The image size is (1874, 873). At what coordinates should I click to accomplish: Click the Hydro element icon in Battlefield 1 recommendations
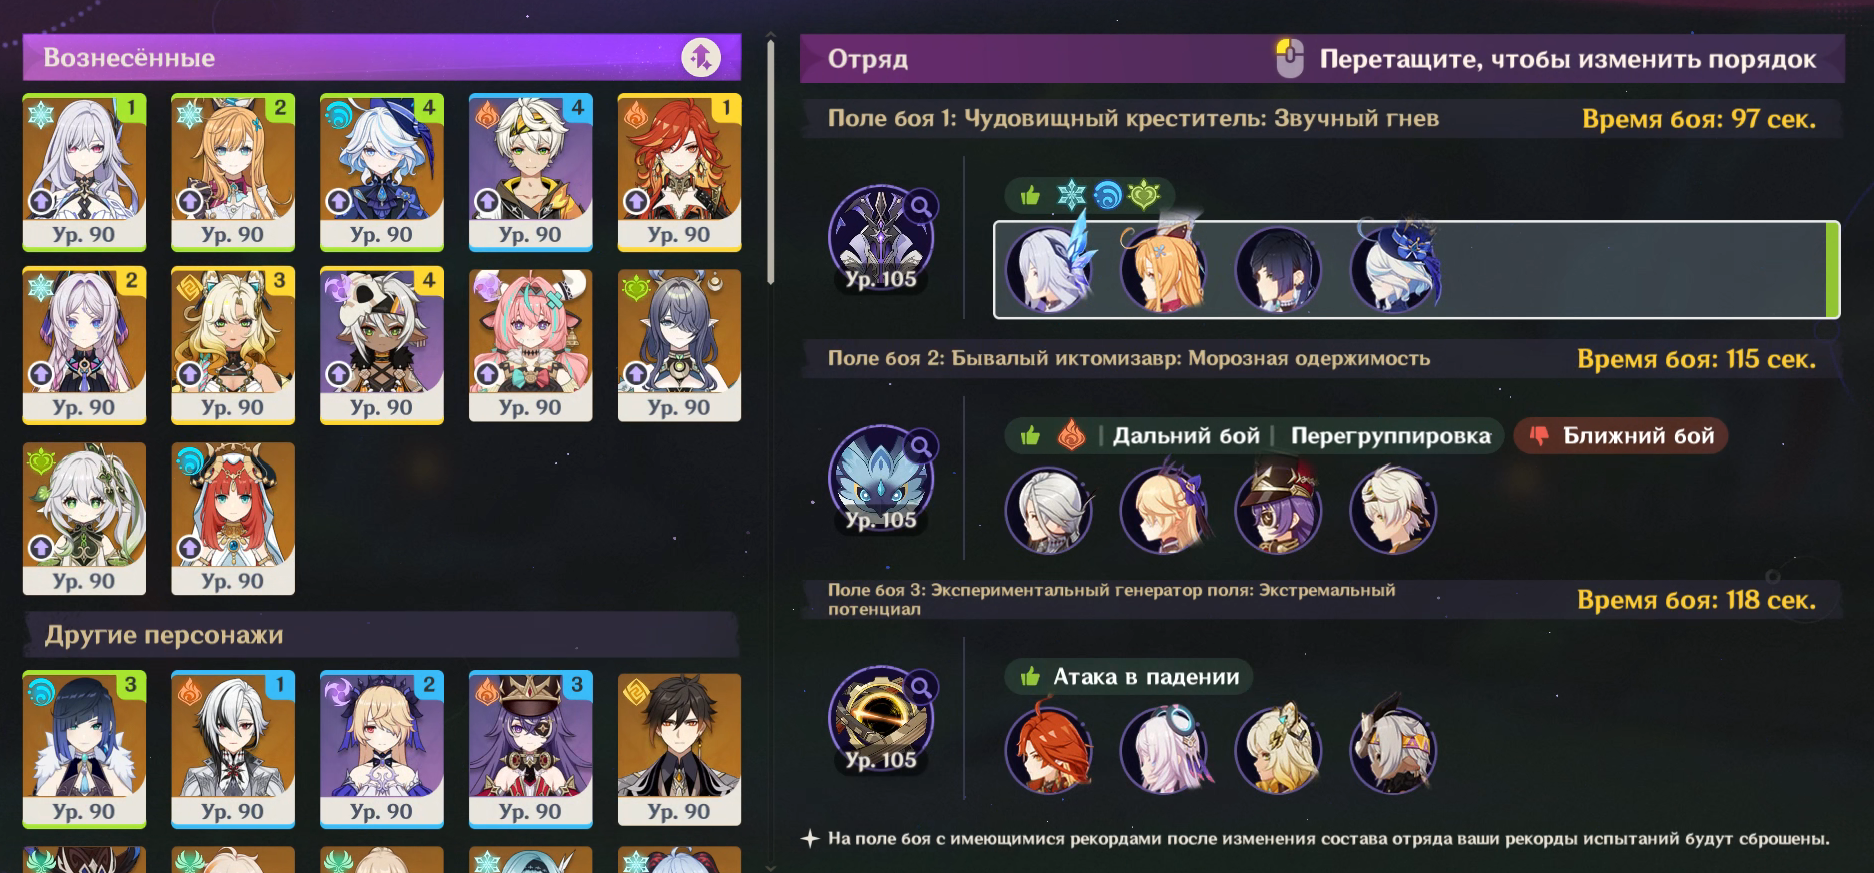(1107, 195)
